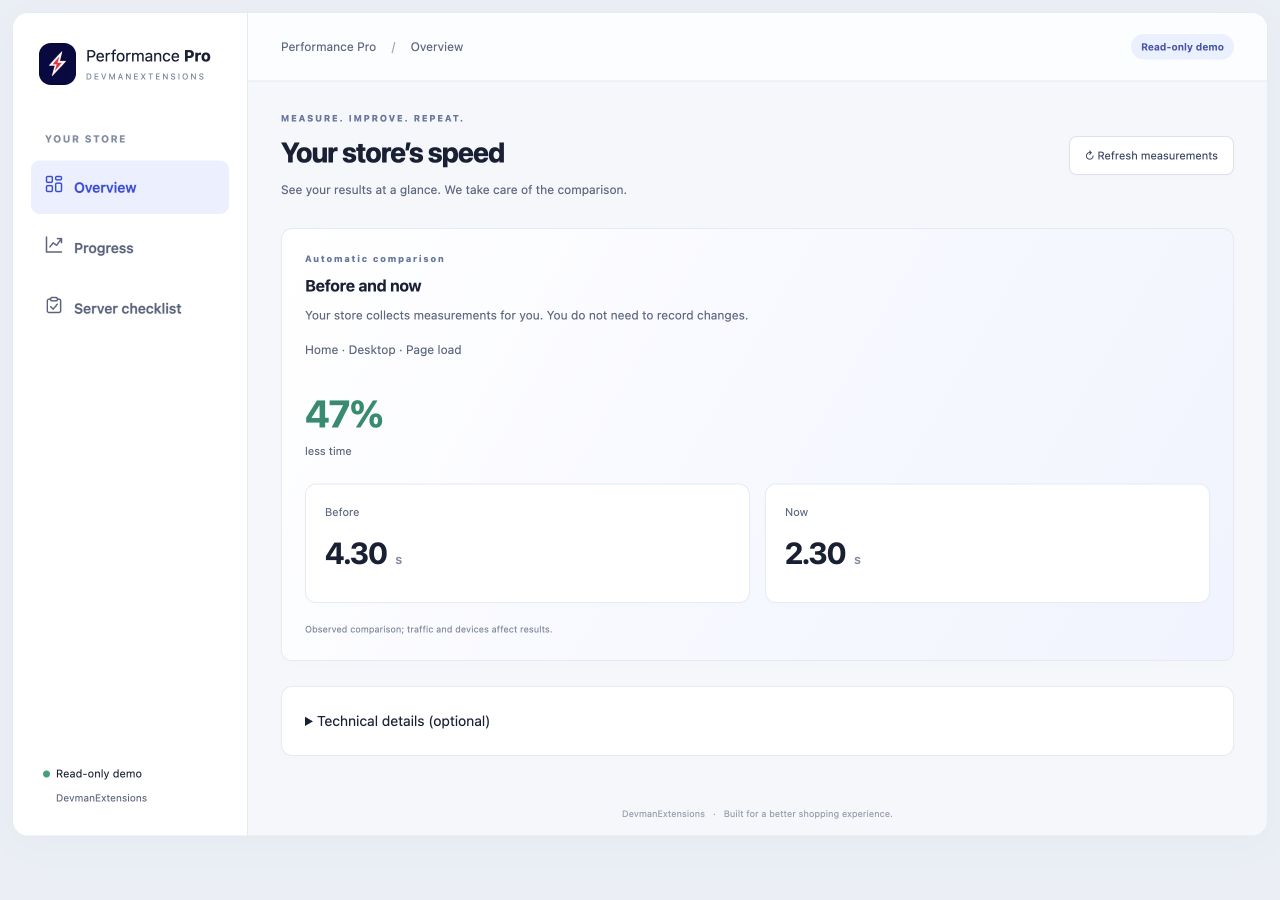Click the 'YOUR STORE' sidebar section label
1280x900 pixels.
pos(86,139)
